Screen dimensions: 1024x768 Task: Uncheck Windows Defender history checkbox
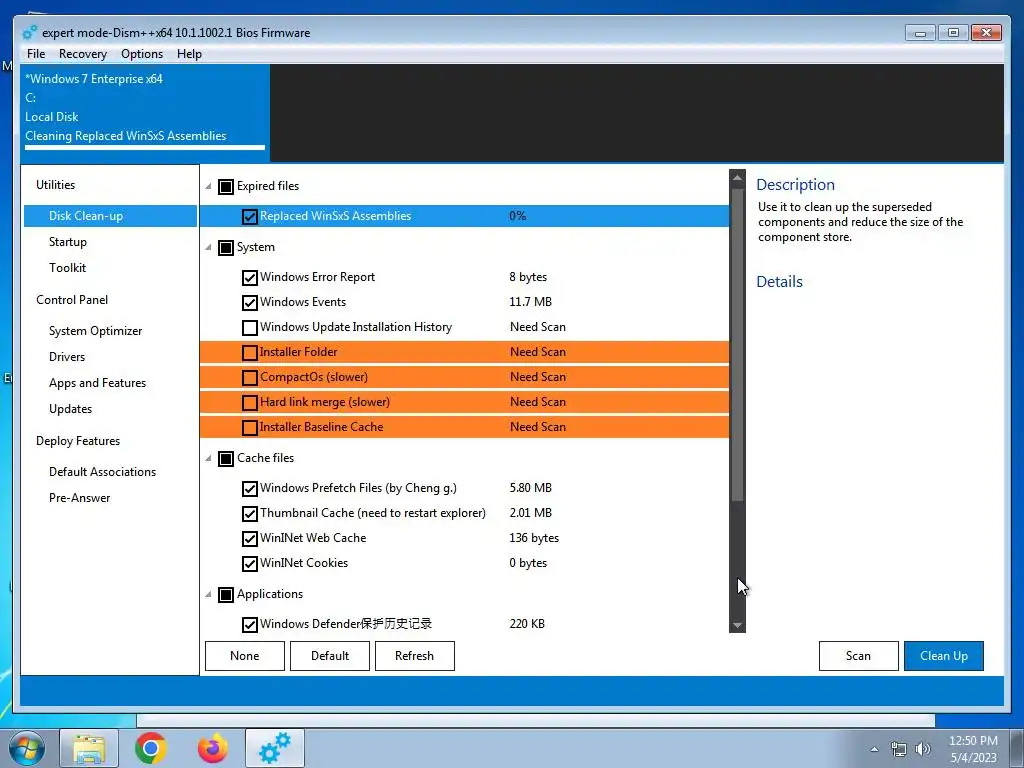point(249,624)
